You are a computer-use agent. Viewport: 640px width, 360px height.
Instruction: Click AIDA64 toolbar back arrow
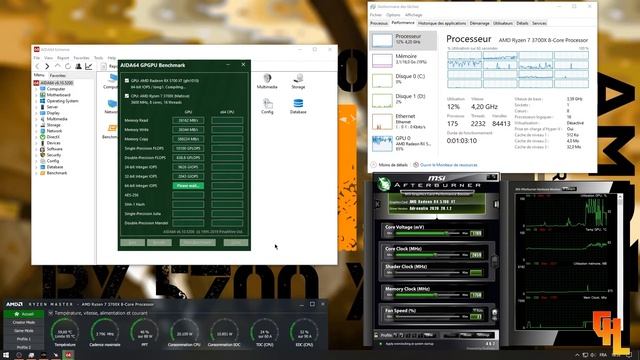(x=38, y=67)
